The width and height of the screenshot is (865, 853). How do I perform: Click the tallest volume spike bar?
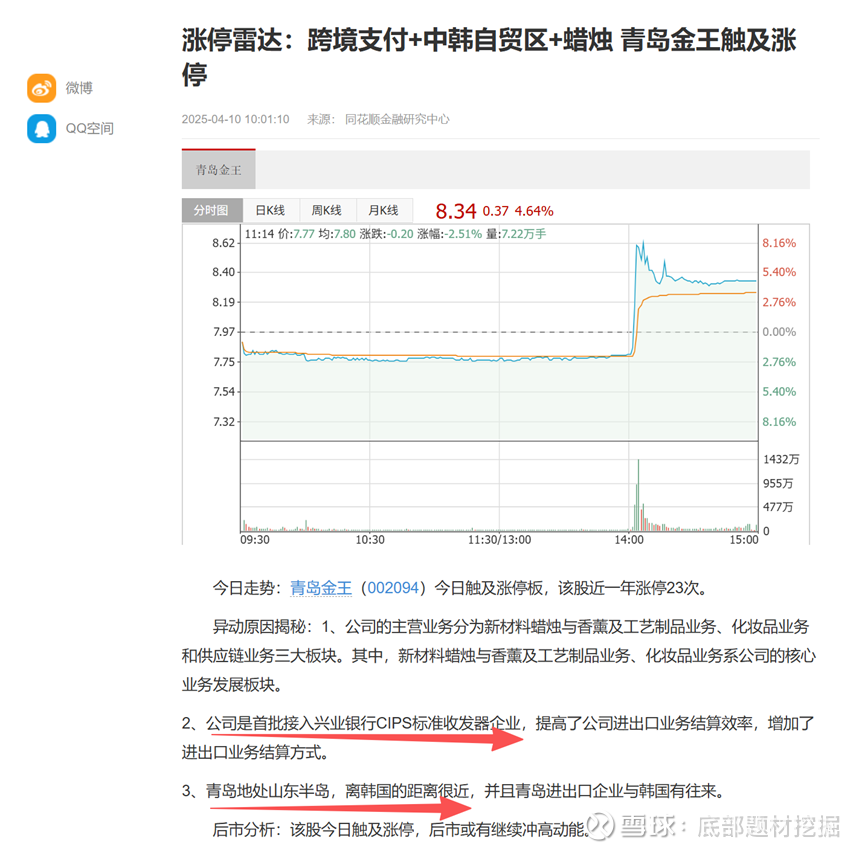pos(638,495)
